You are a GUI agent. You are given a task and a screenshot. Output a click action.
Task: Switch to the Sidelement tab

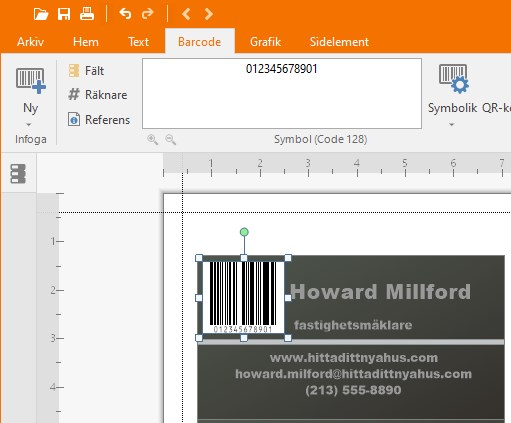click(339, 42)
